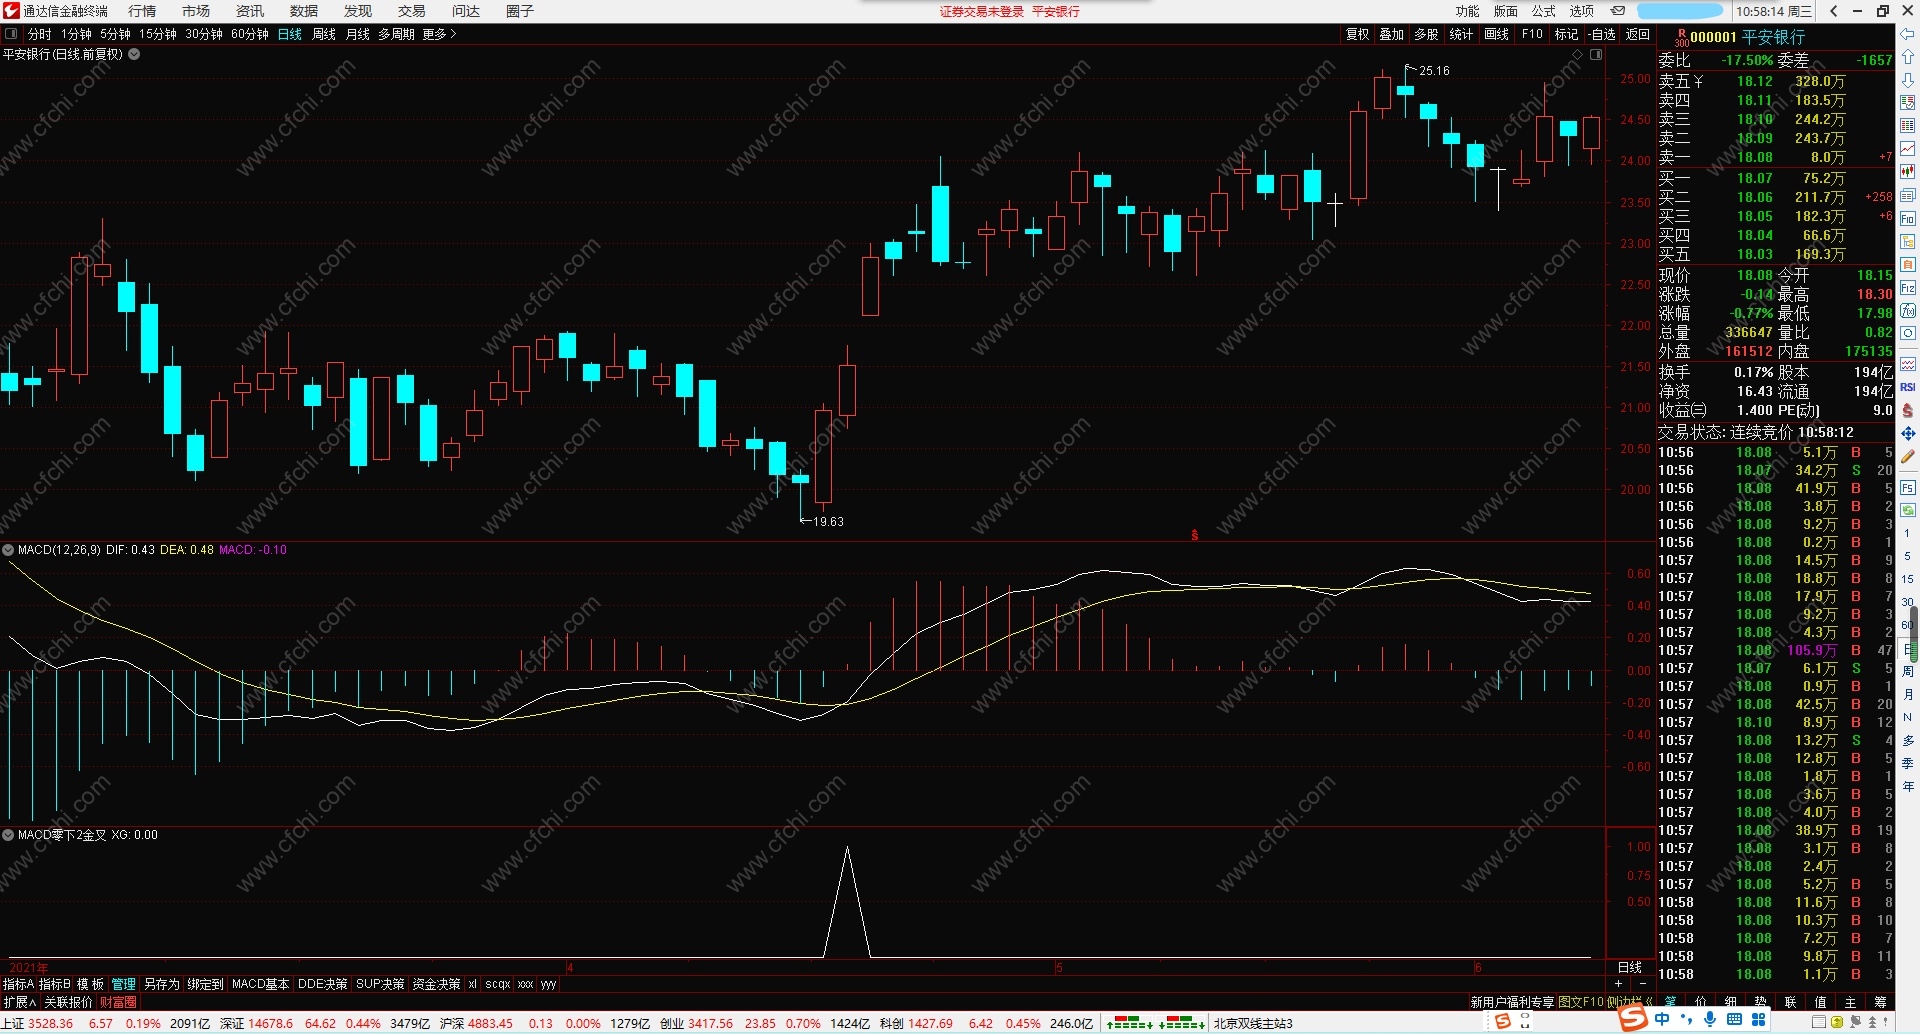1920x1034 pixels.
Task: Click the satellite dish status bar icon
Action: [1855, 1023]
